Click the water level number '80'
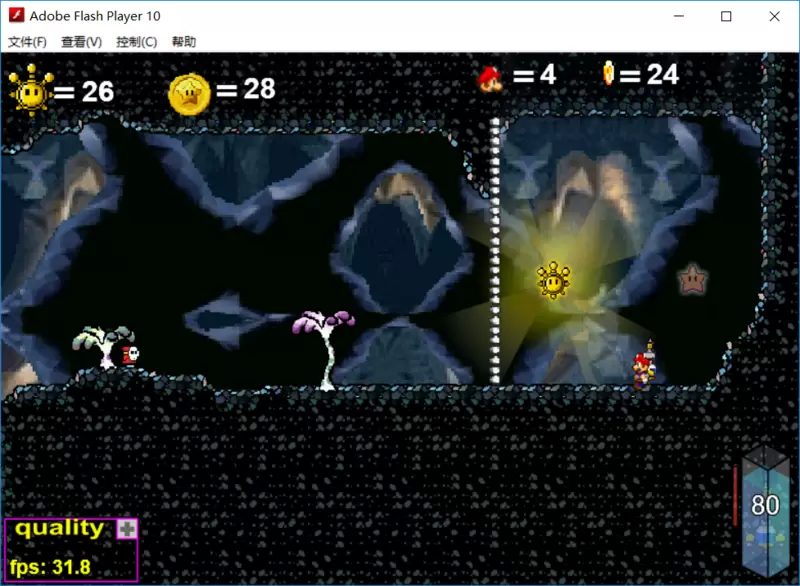Viewport: 800px width, 586px height. click(x=765, y=505)
